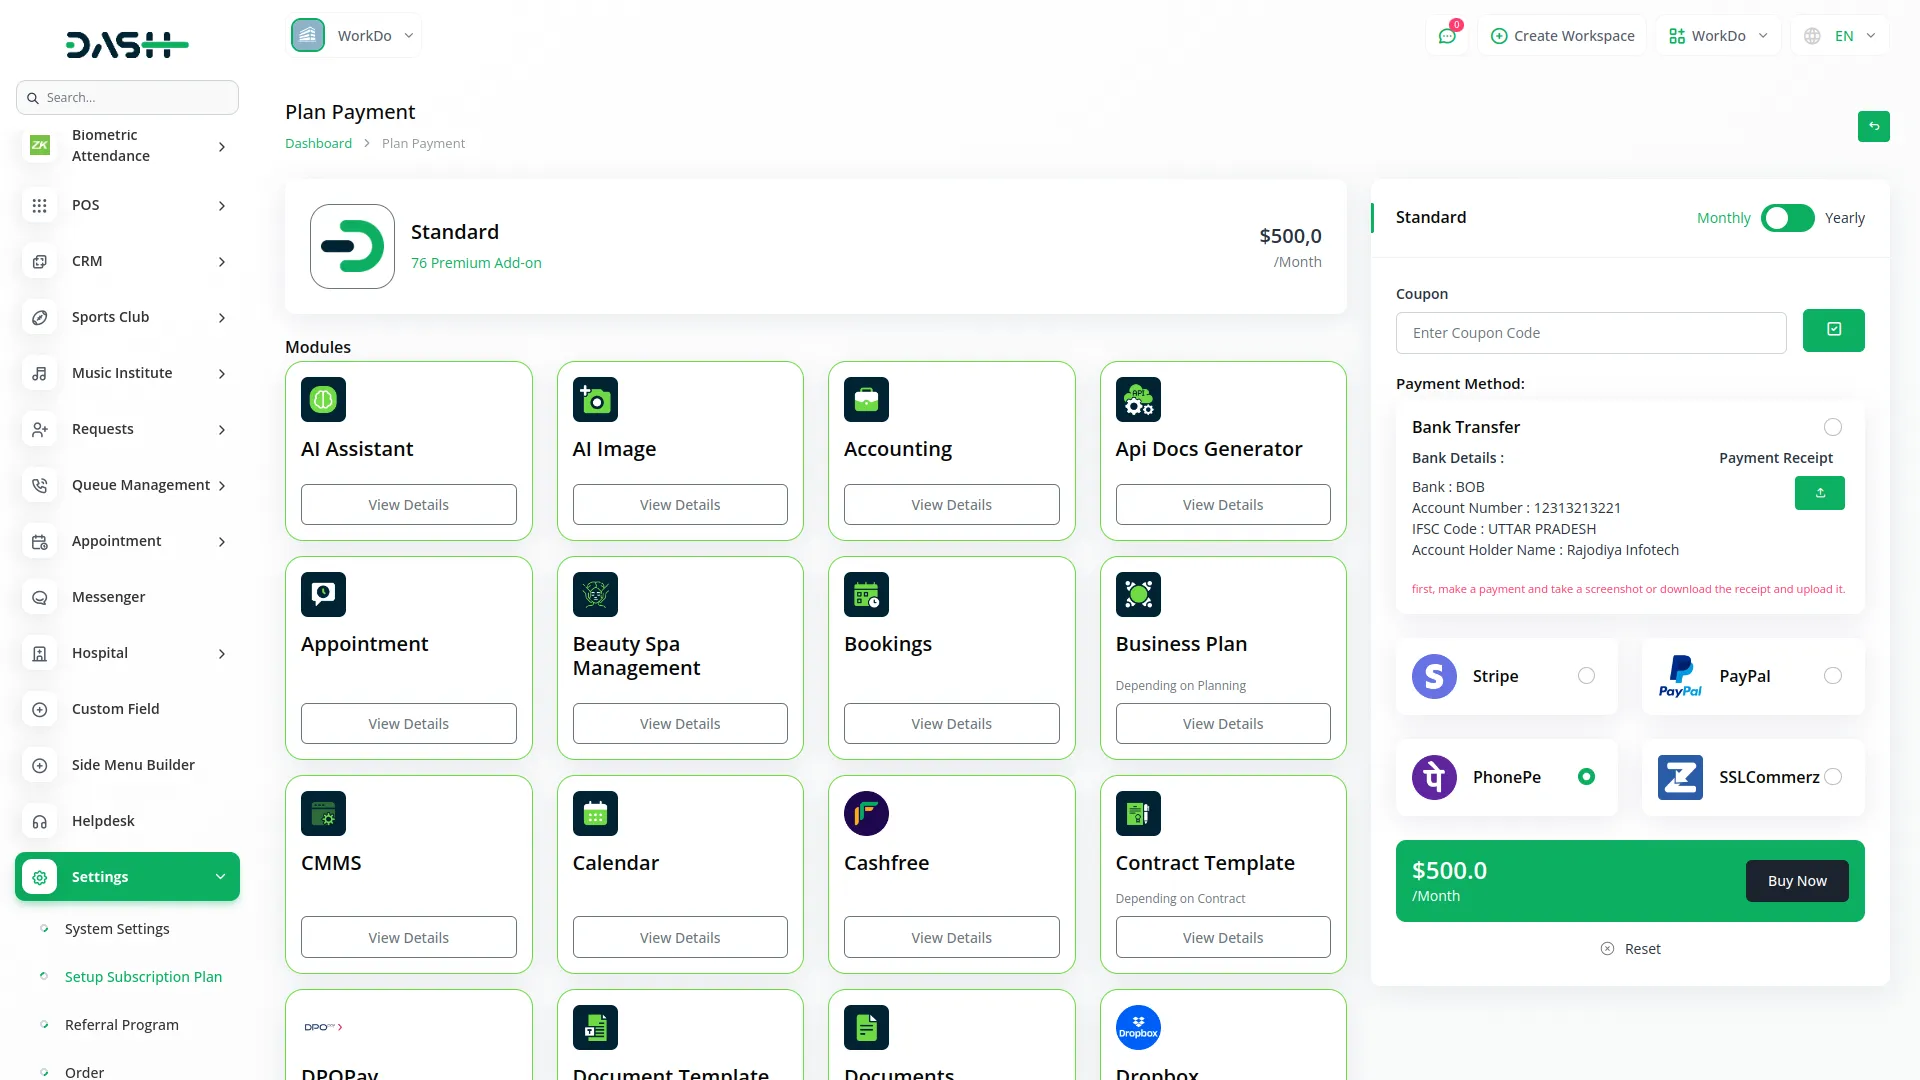Choose PayPal as payment method

1833,675
